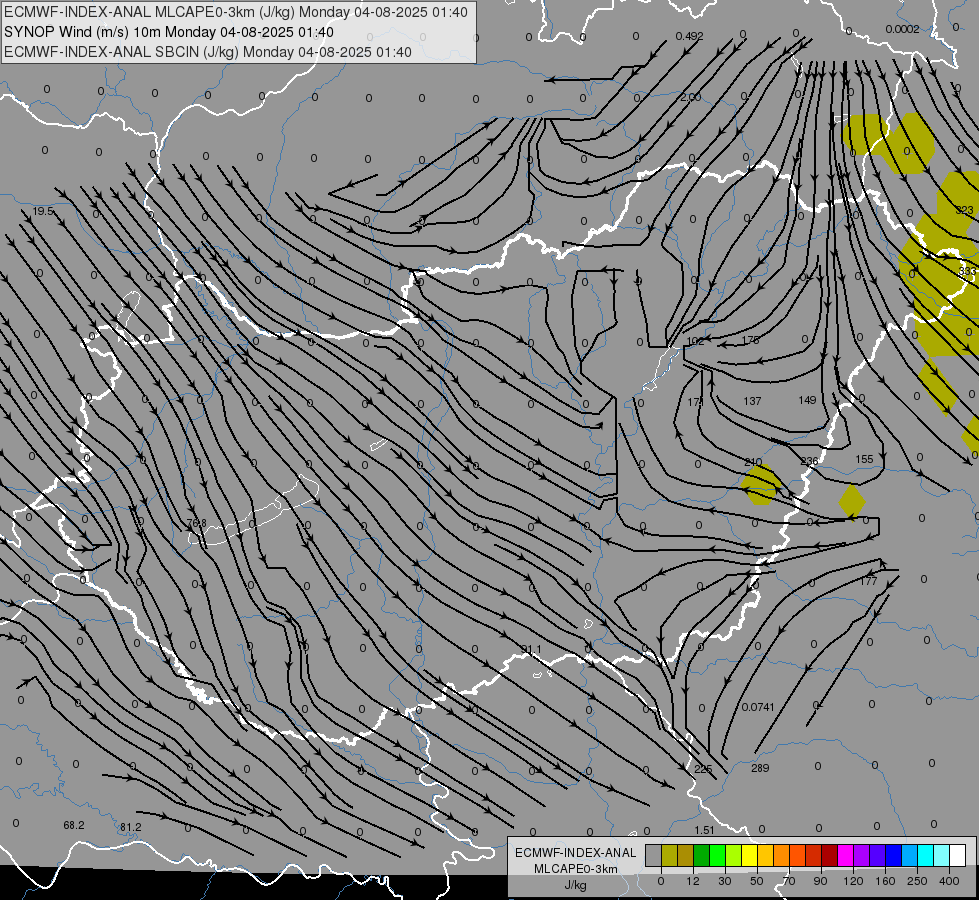Click the legend tick label '70'
This screenshot has height=900, width=979.
click(789, 881)
